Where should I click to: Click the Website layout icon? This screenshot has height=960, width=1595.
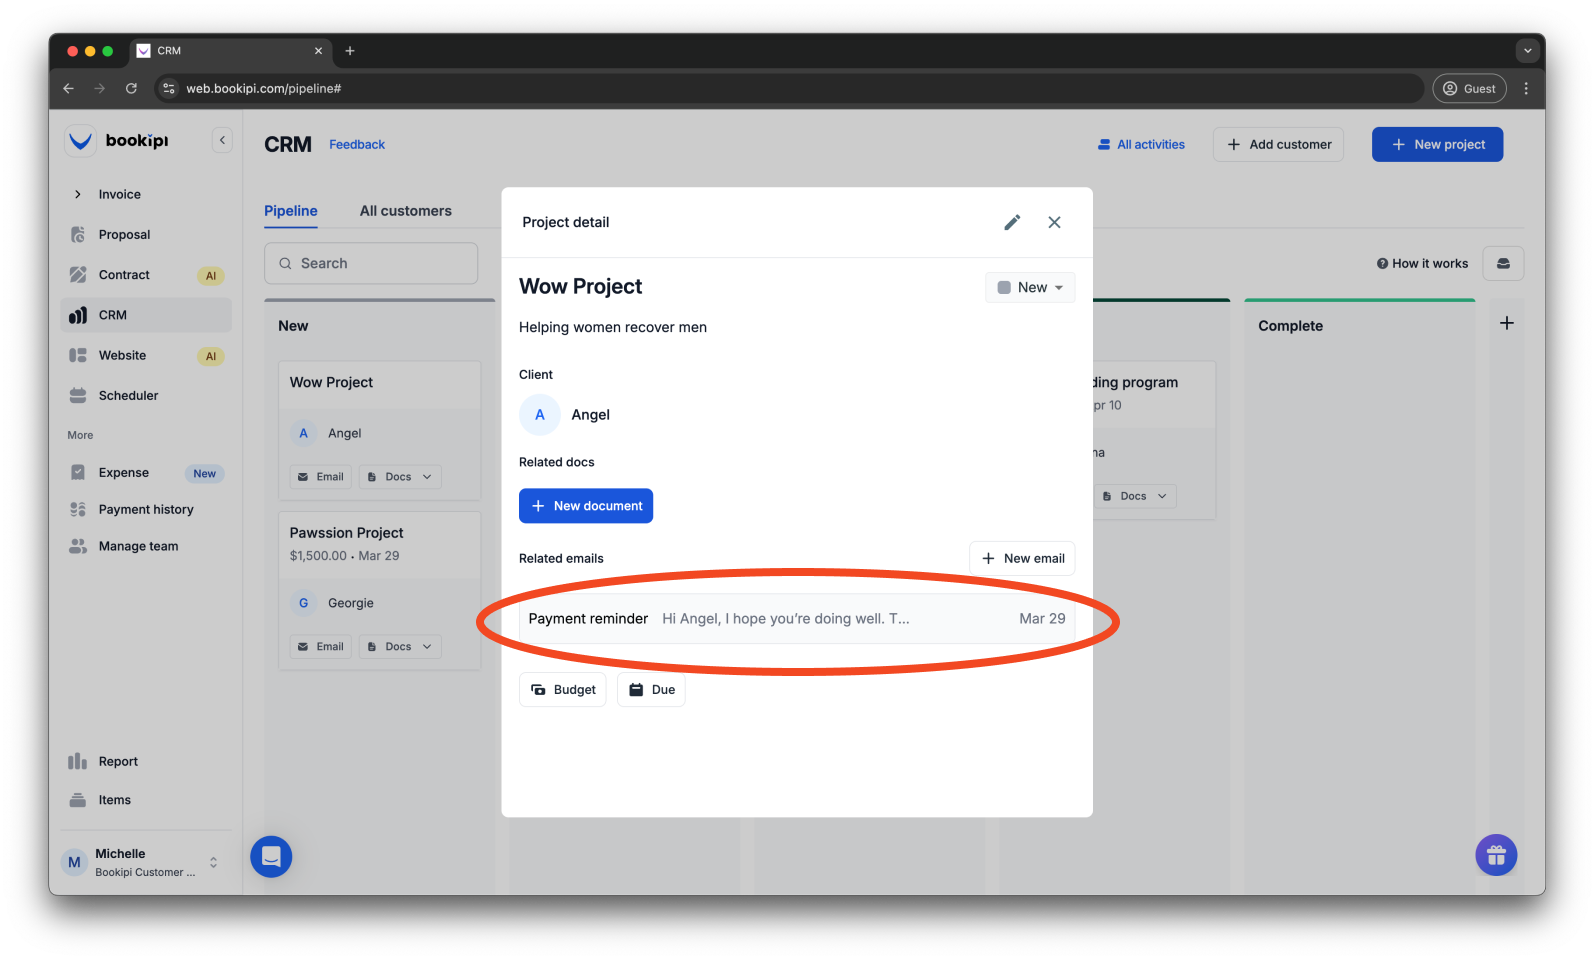[78, 355]
